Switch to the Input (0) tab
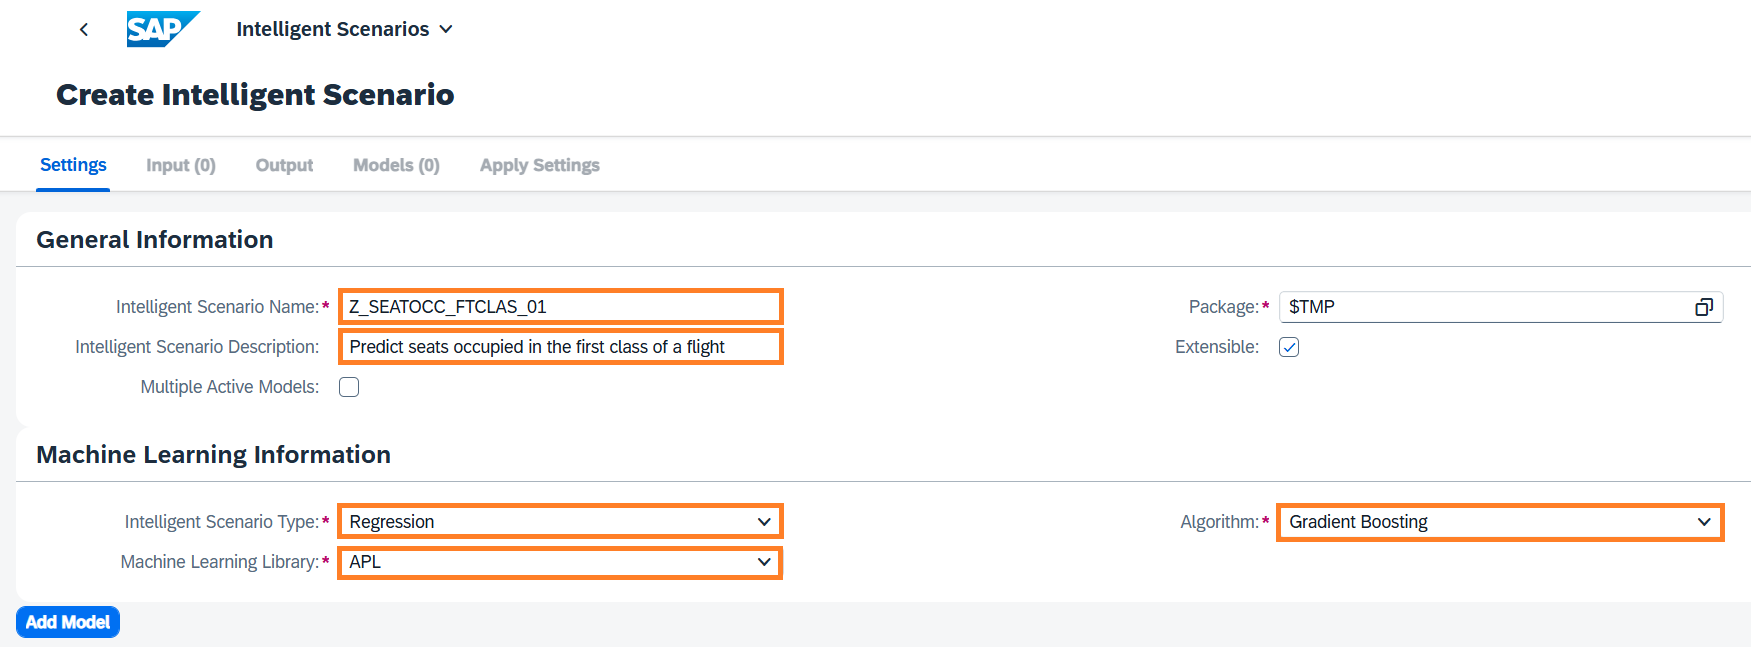This screenshot has width=1751, height=647. (x=181, y=165)
